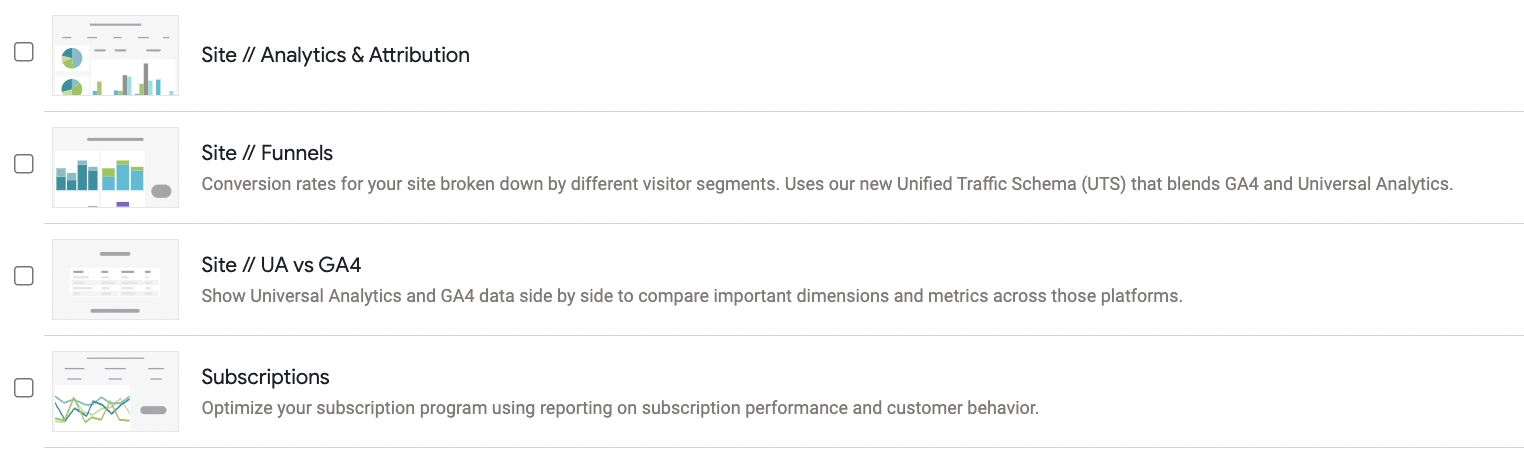The height and width of the screenshot is (462, 1524).
Task: Tick the Site // Analytics & Attribution checkbox
Action: (24, 53)
